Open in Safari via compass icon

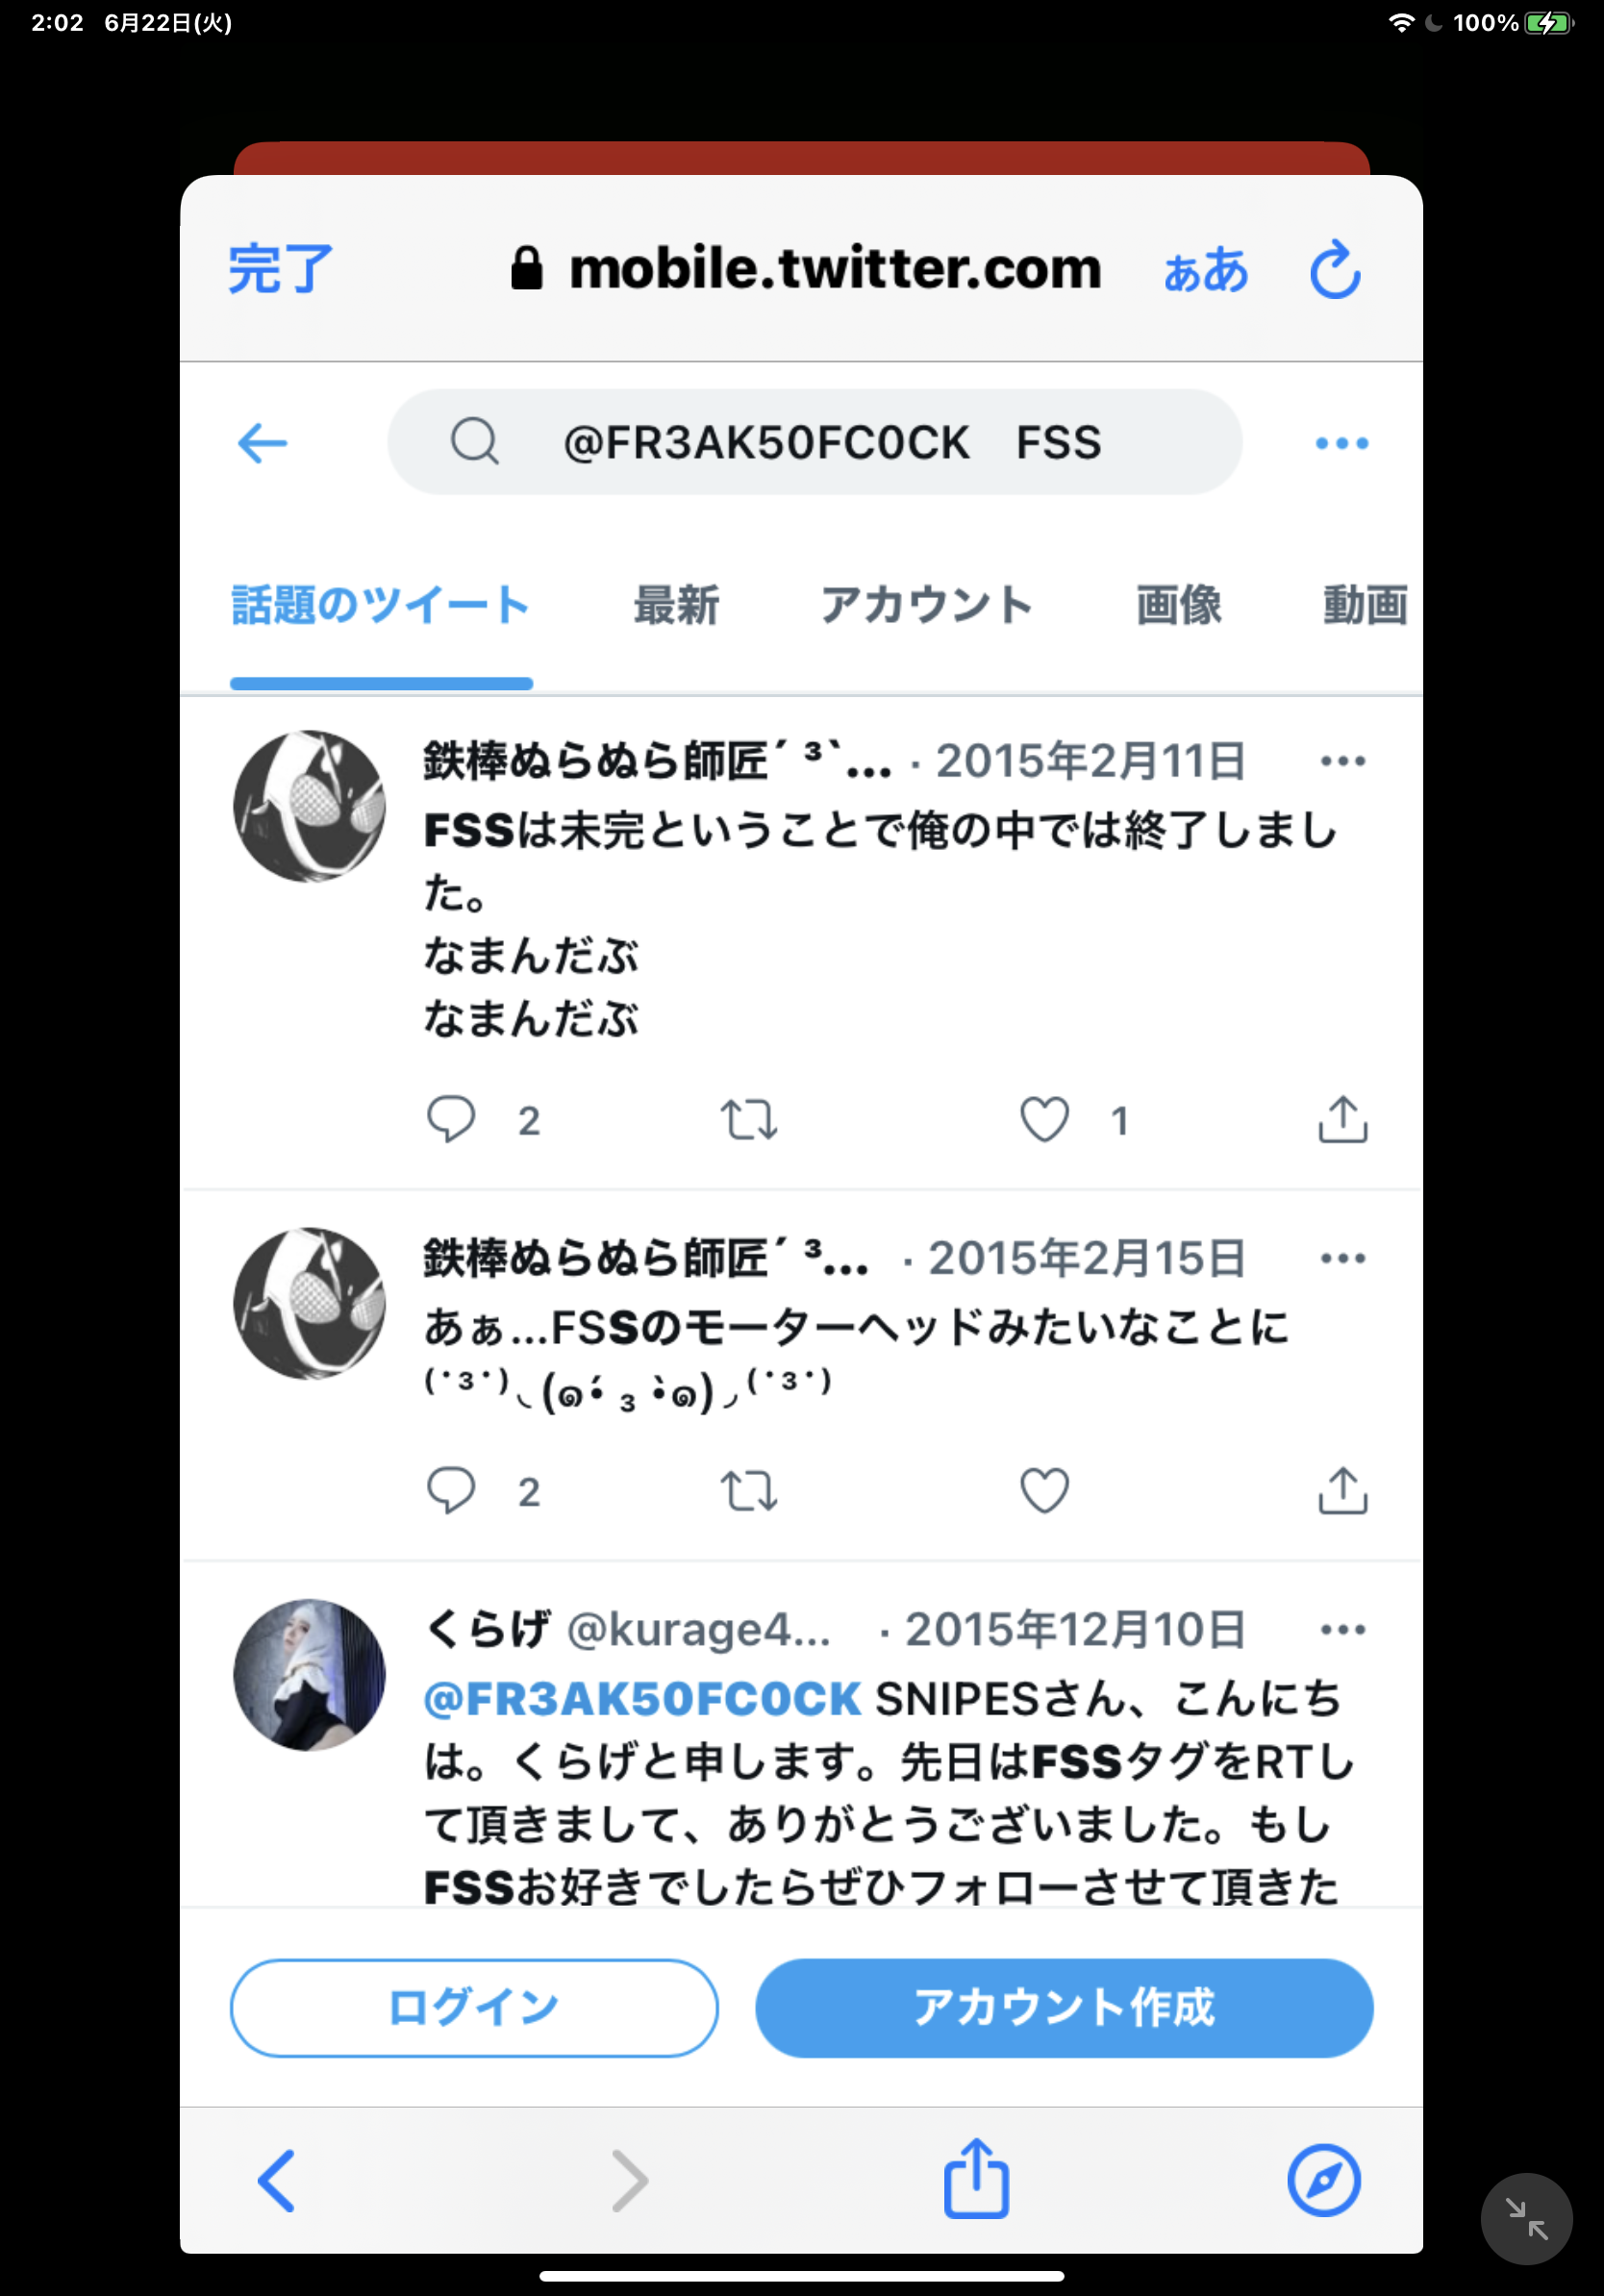[1324, 2180]
